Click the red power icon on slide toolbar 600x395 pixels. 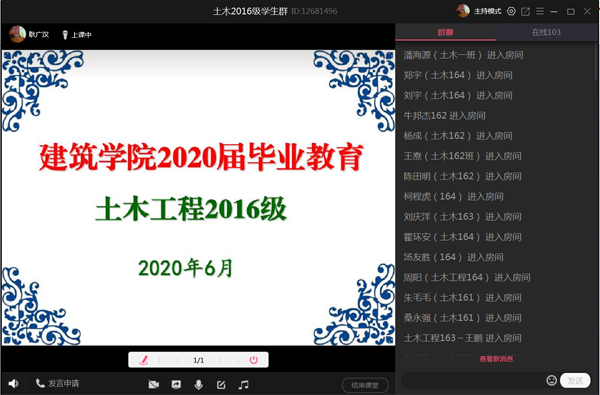pos(254,360)
